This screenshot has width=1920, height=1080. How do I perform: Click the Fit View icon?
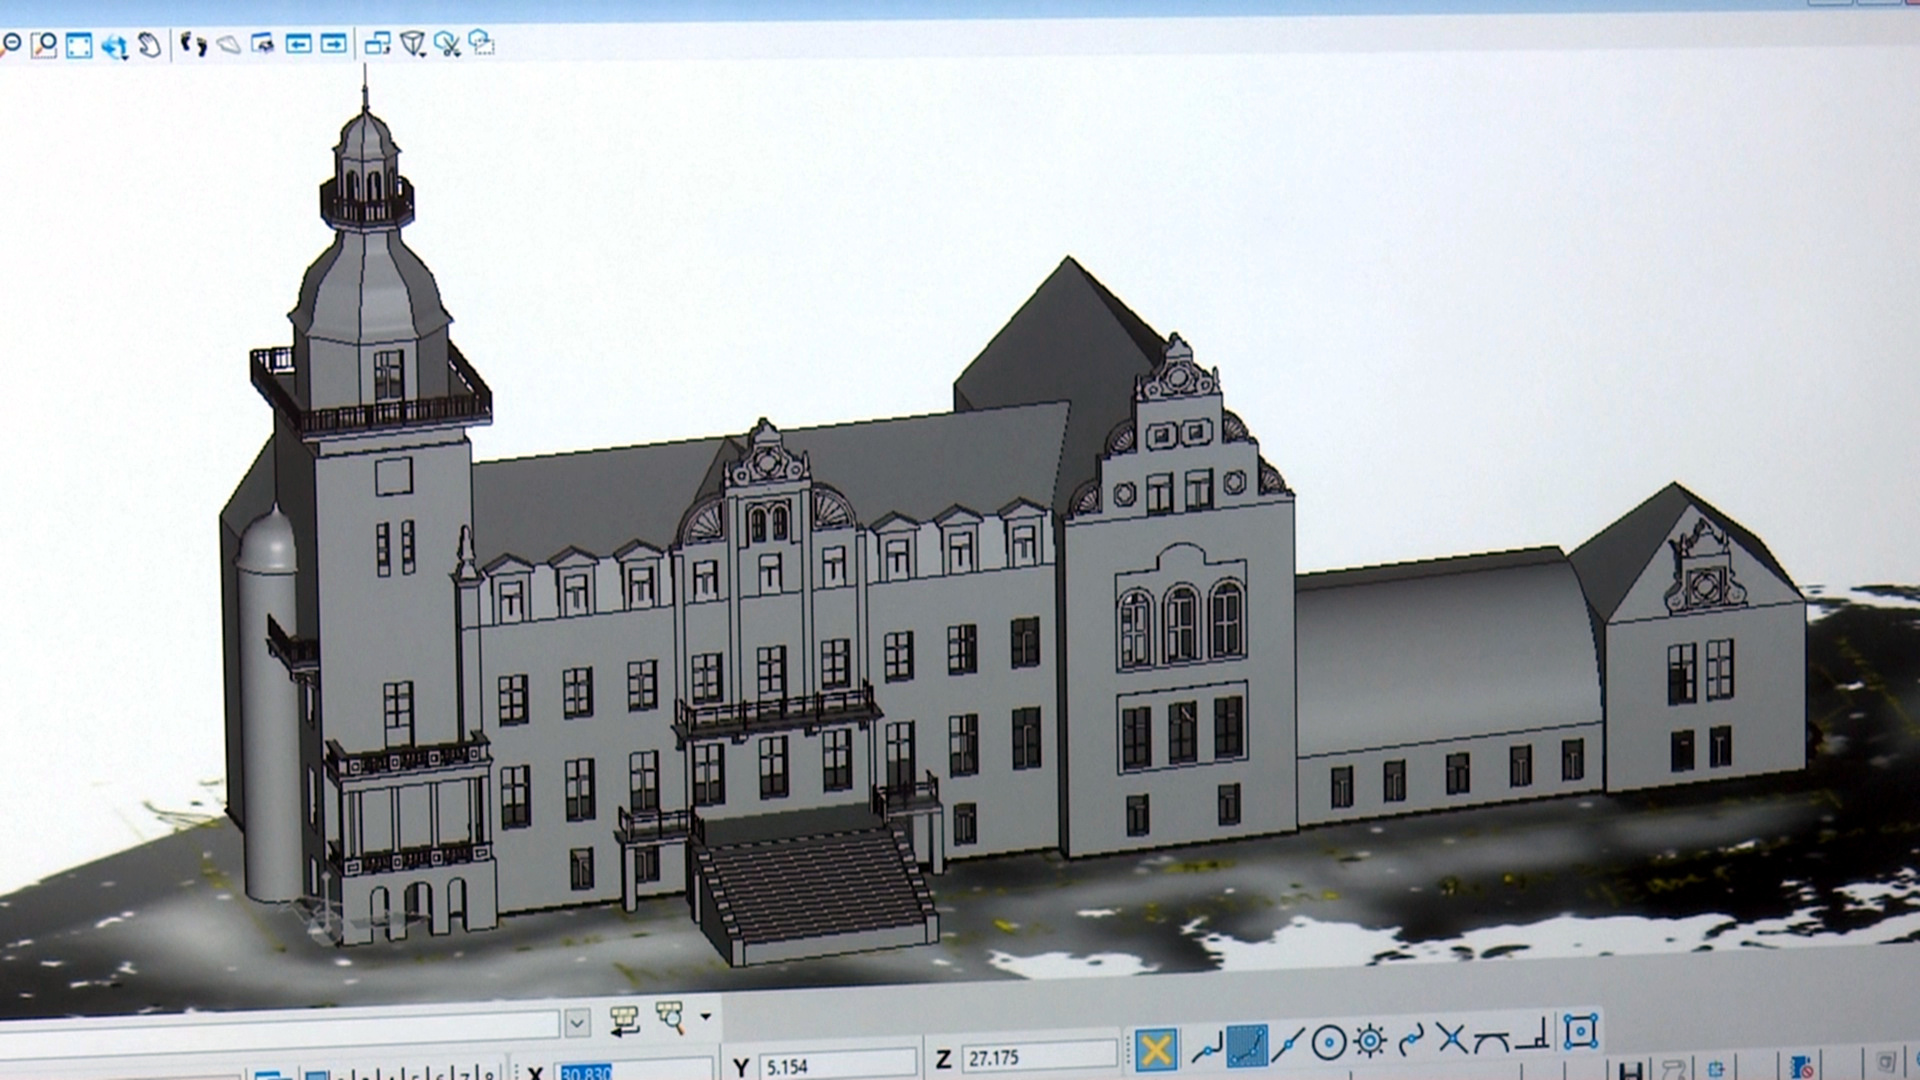coord(79,45)
